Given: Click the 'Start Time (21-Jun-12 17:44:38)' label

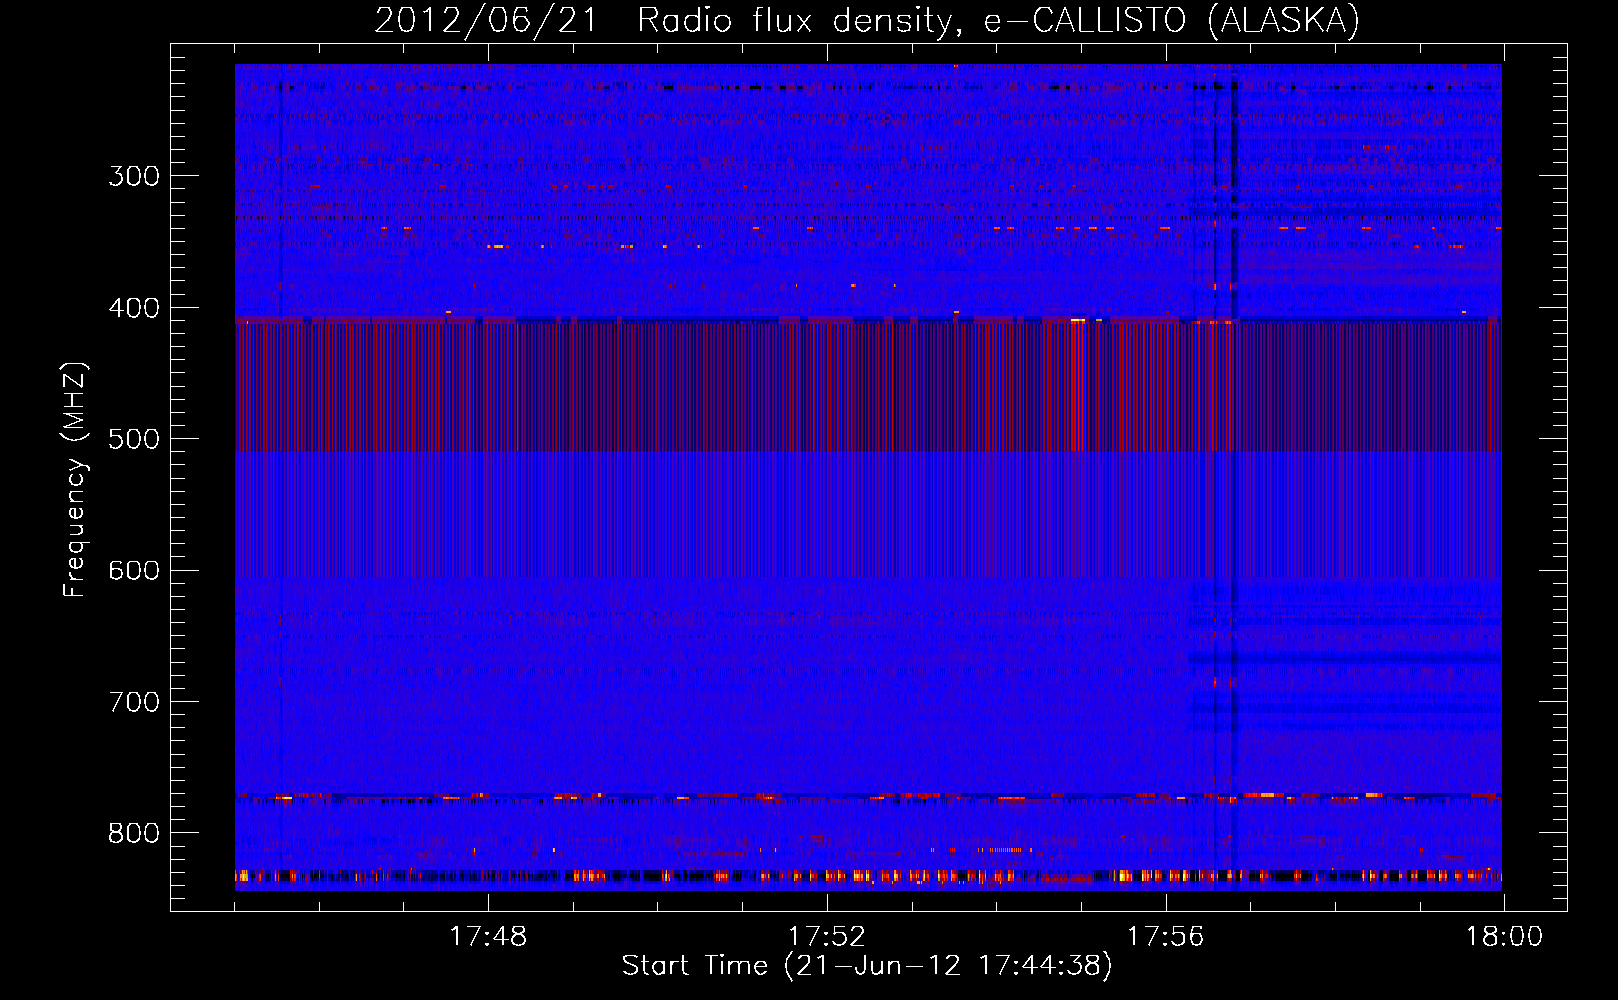Looking at the screenshot, I should click(x=867, y=966).
